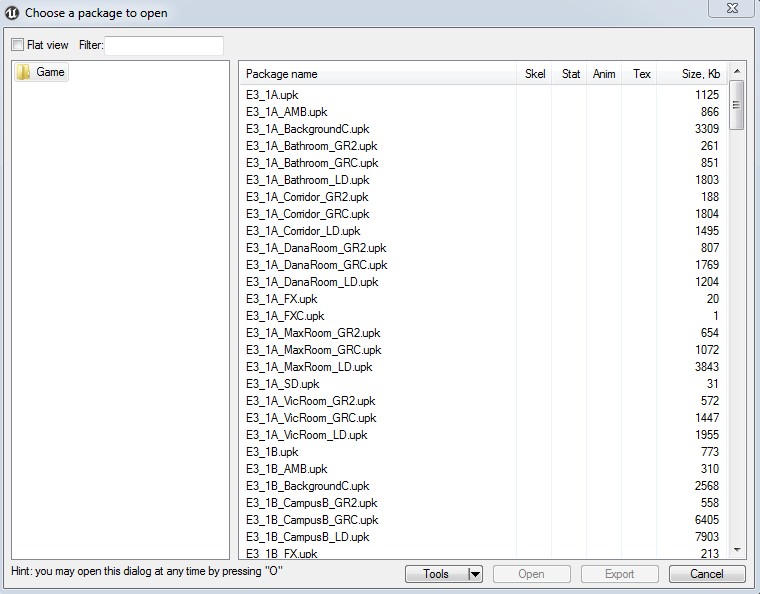
Task: Click the Game folder icon
Action: [23, 72]
